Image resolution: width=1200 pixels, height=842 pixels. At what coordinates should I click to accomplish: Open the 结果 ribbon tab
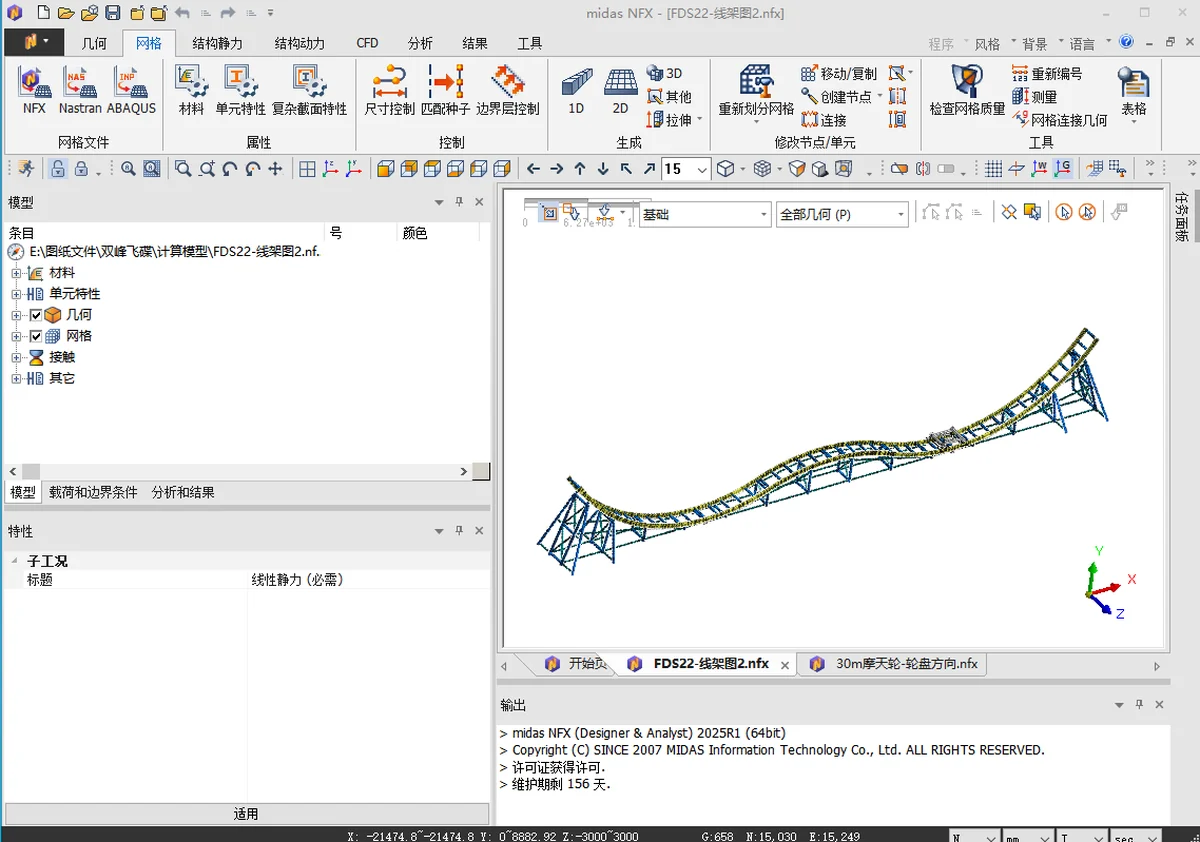475,43
